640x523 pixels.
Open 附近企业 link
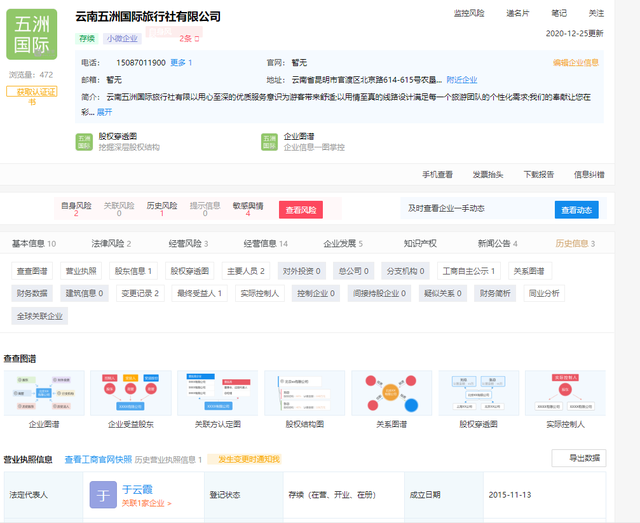462,80
